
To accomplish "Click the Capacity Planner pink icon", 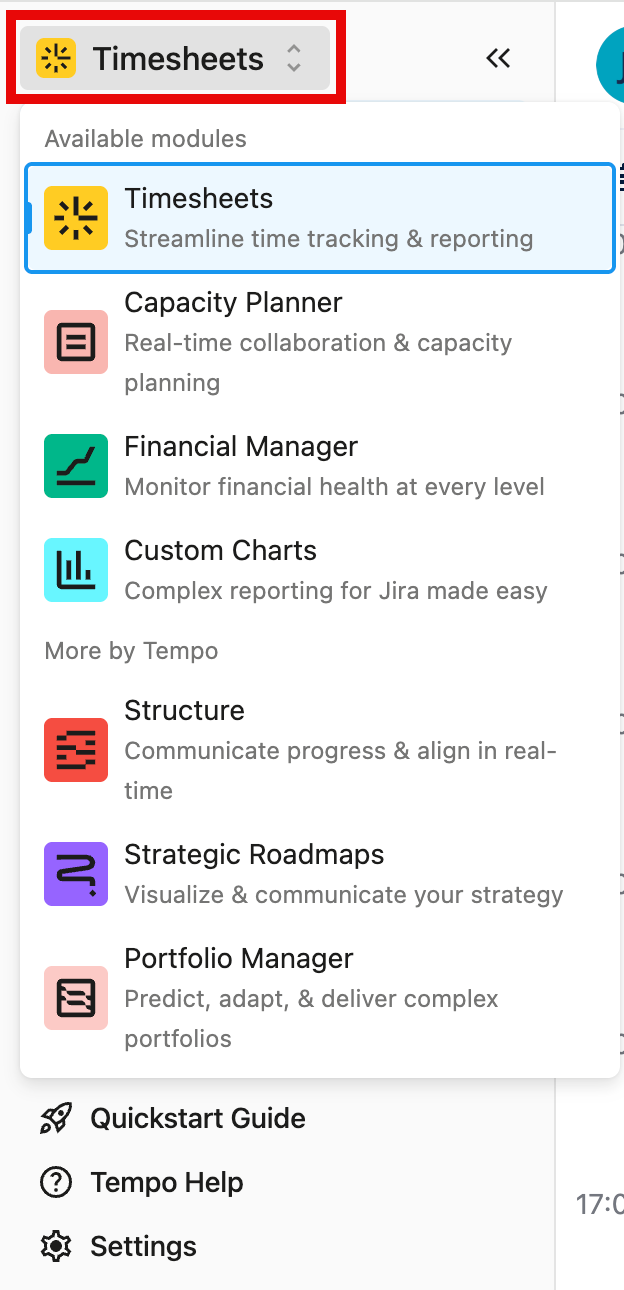I will click(76, 342).
